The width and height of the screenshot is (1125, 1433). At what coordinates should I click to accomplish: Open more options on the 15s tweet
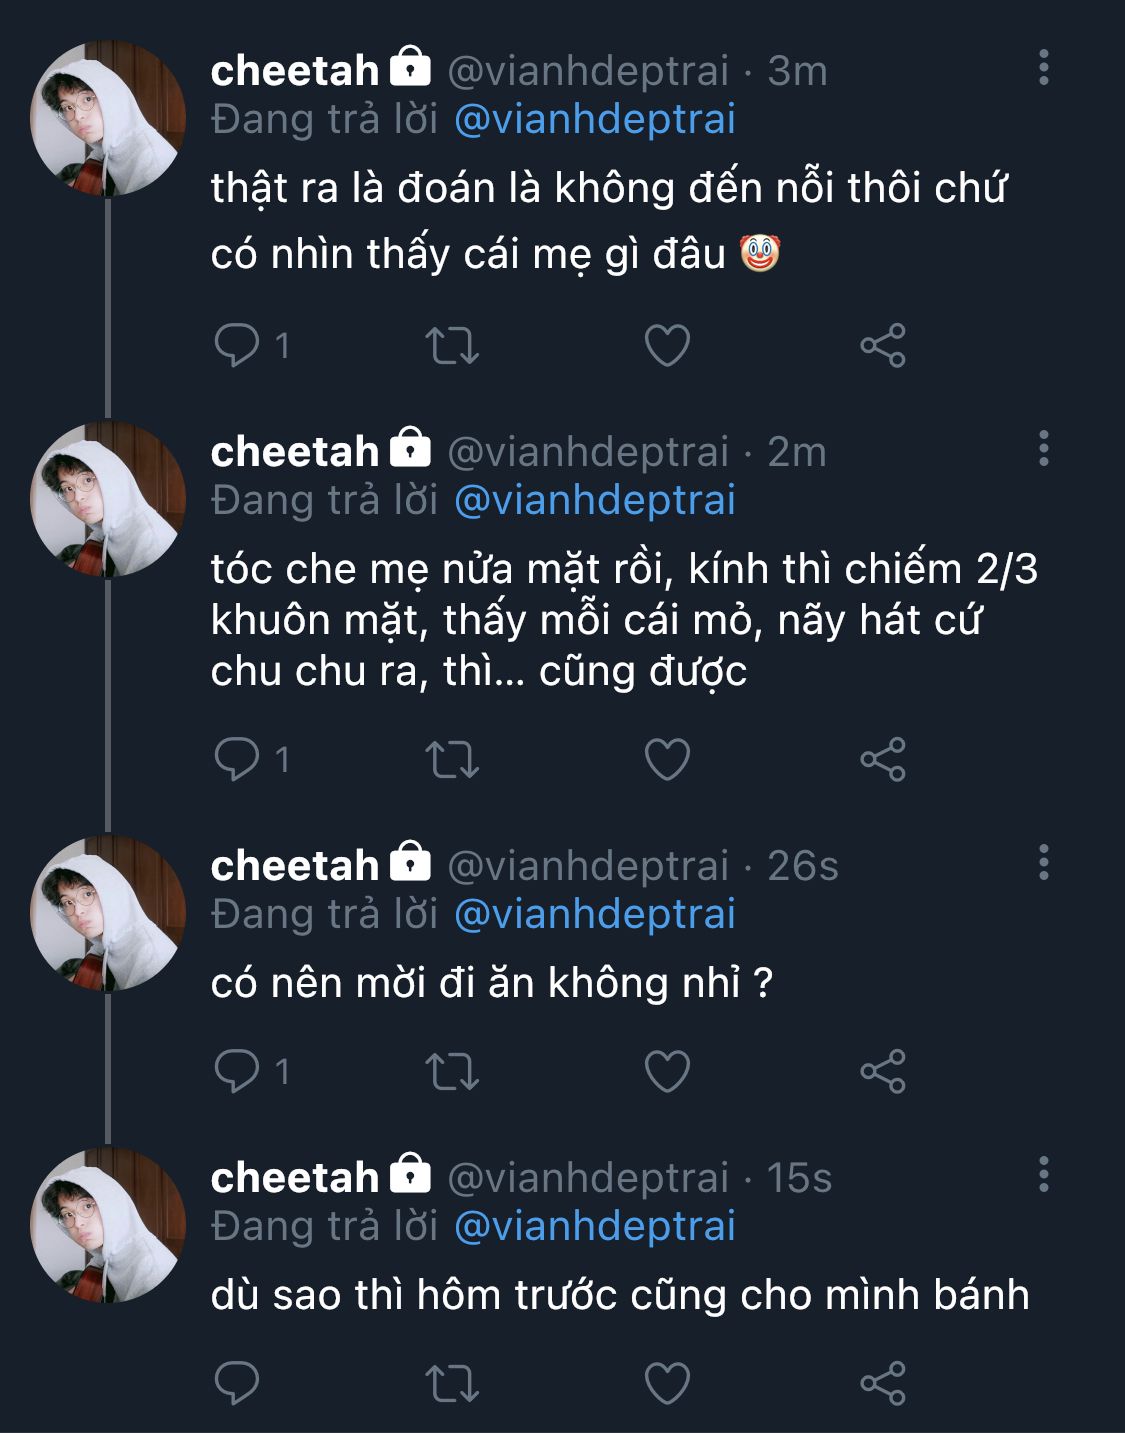1044,1174
